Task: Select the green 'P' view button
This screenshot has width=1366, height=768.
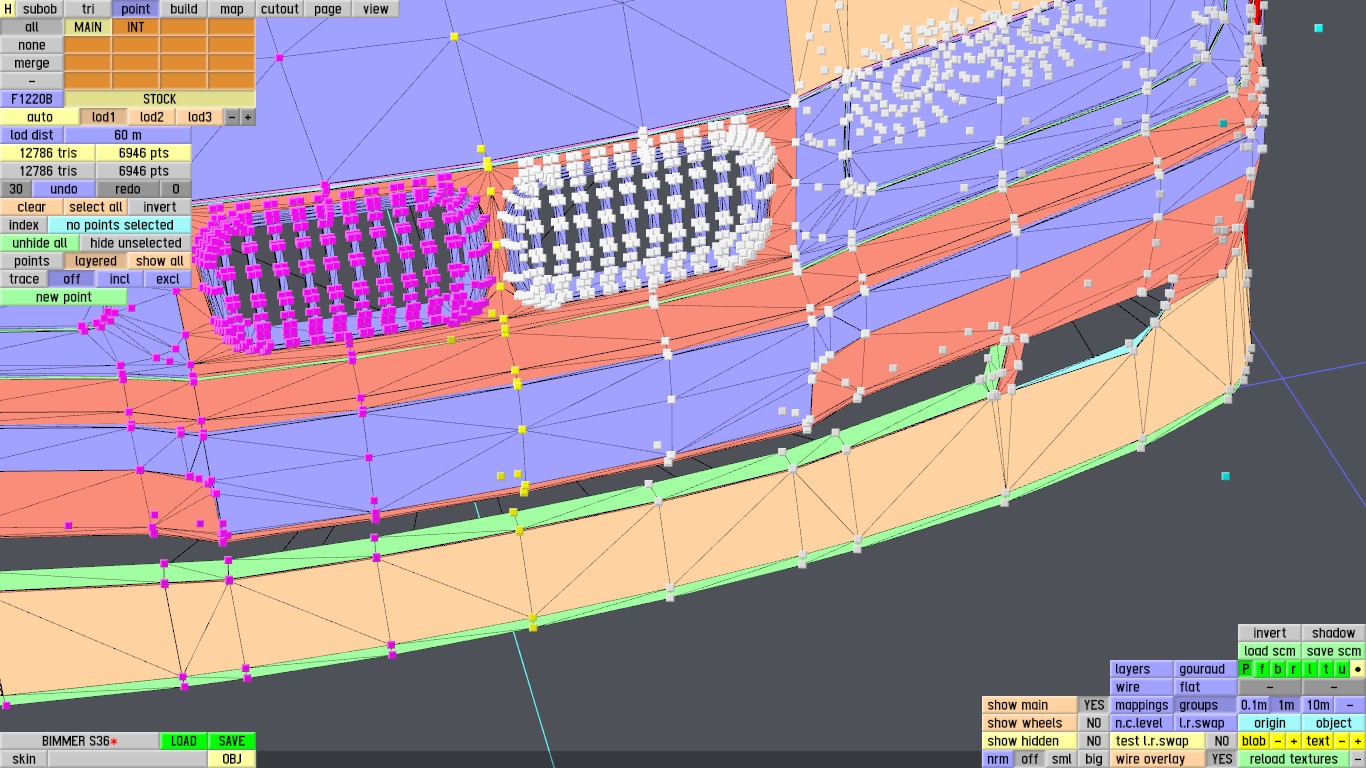Action: [x=1246, y=669]
